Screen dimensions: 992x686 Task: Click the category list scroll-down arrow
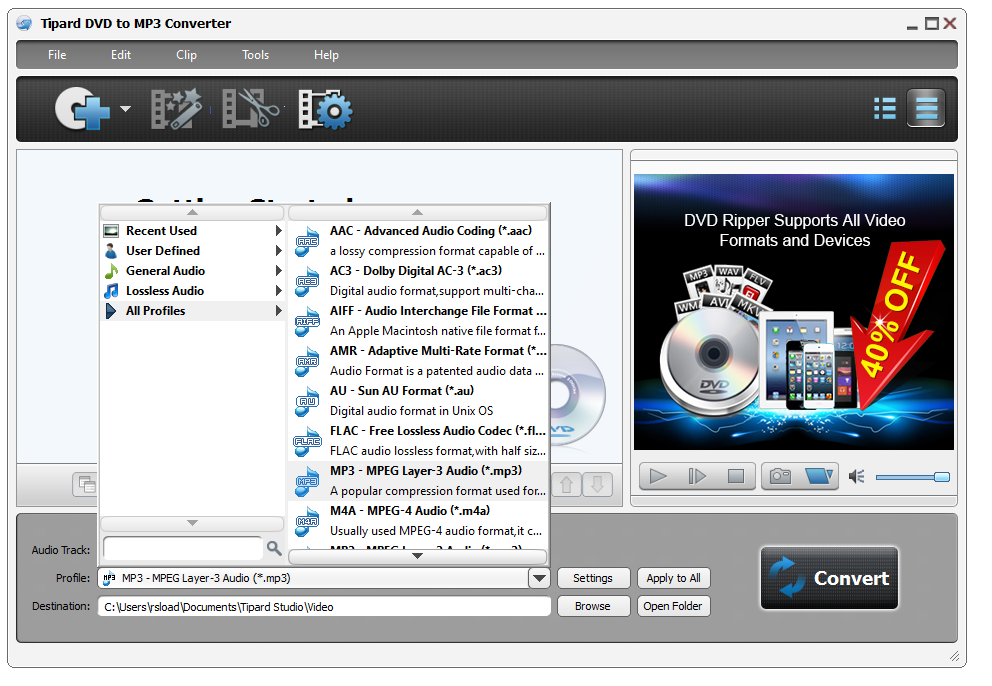point(192,523)
